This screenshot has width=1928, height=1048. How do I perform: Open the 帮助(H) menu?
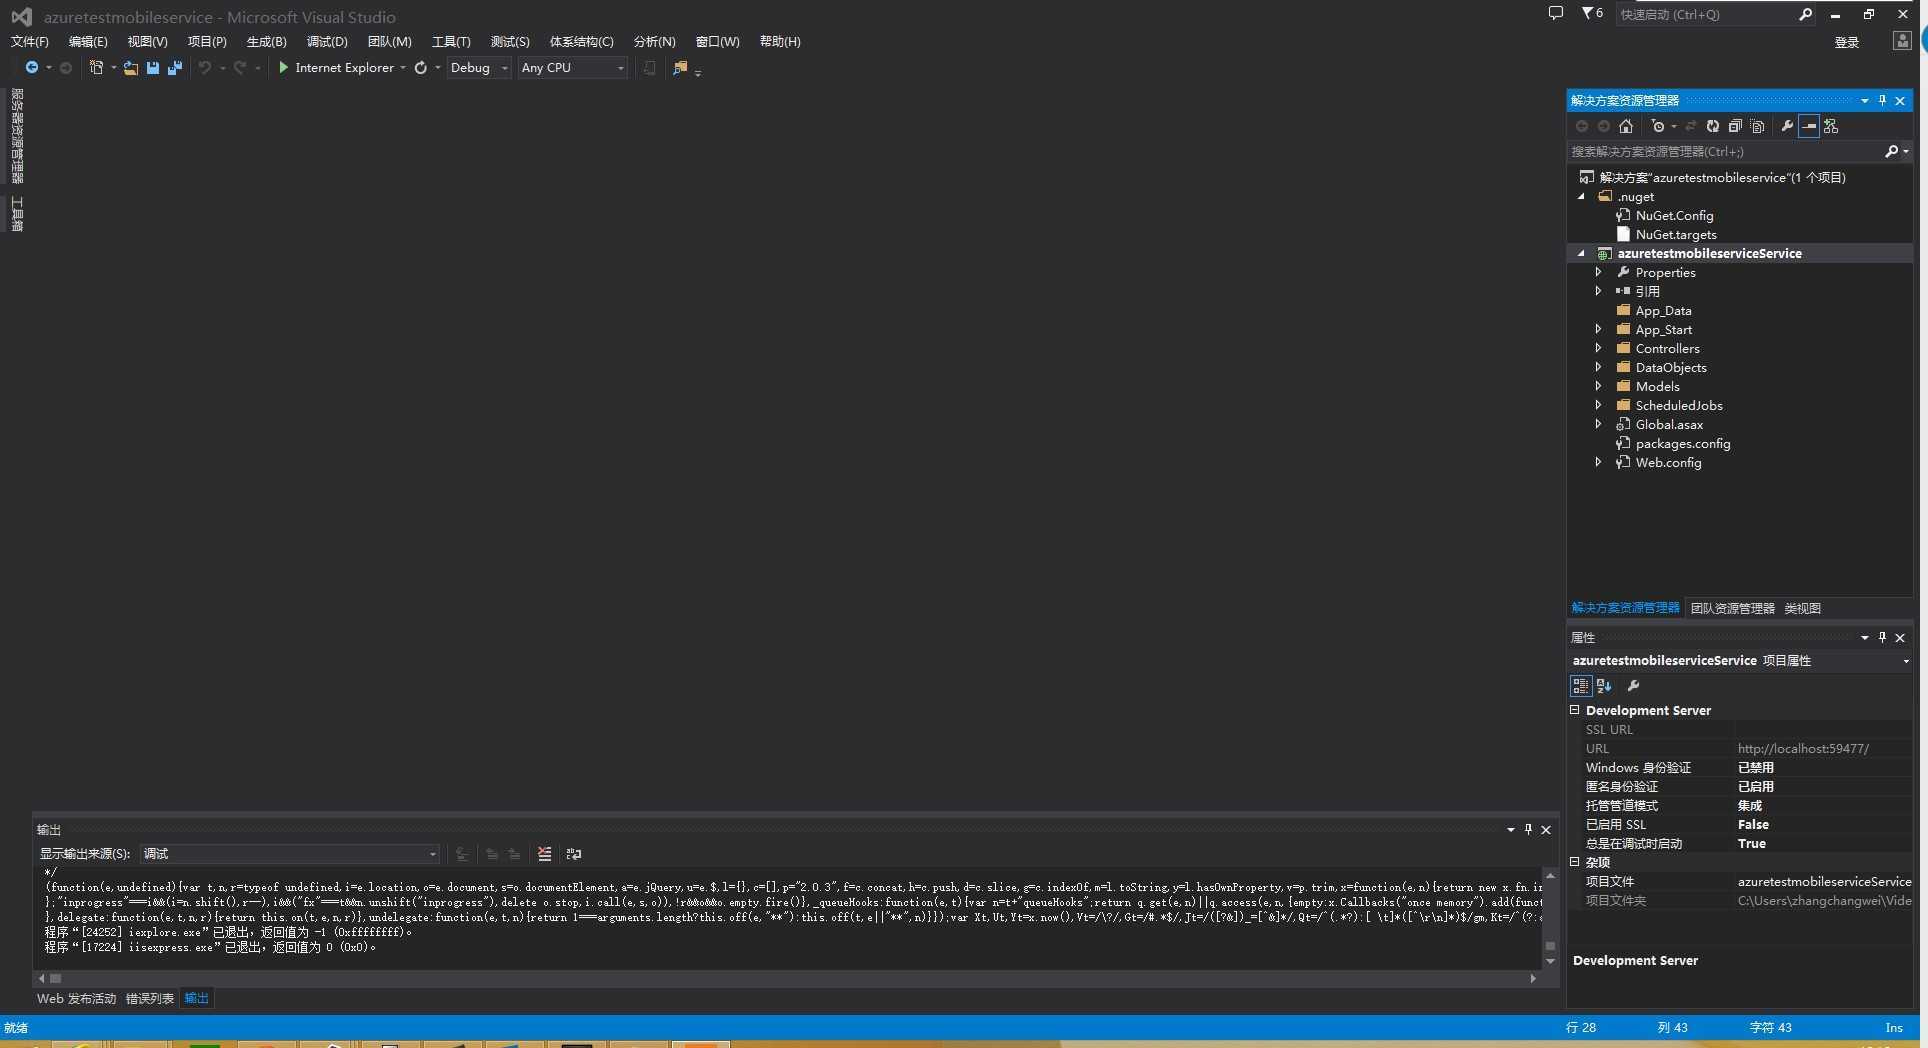pos(780,41)
